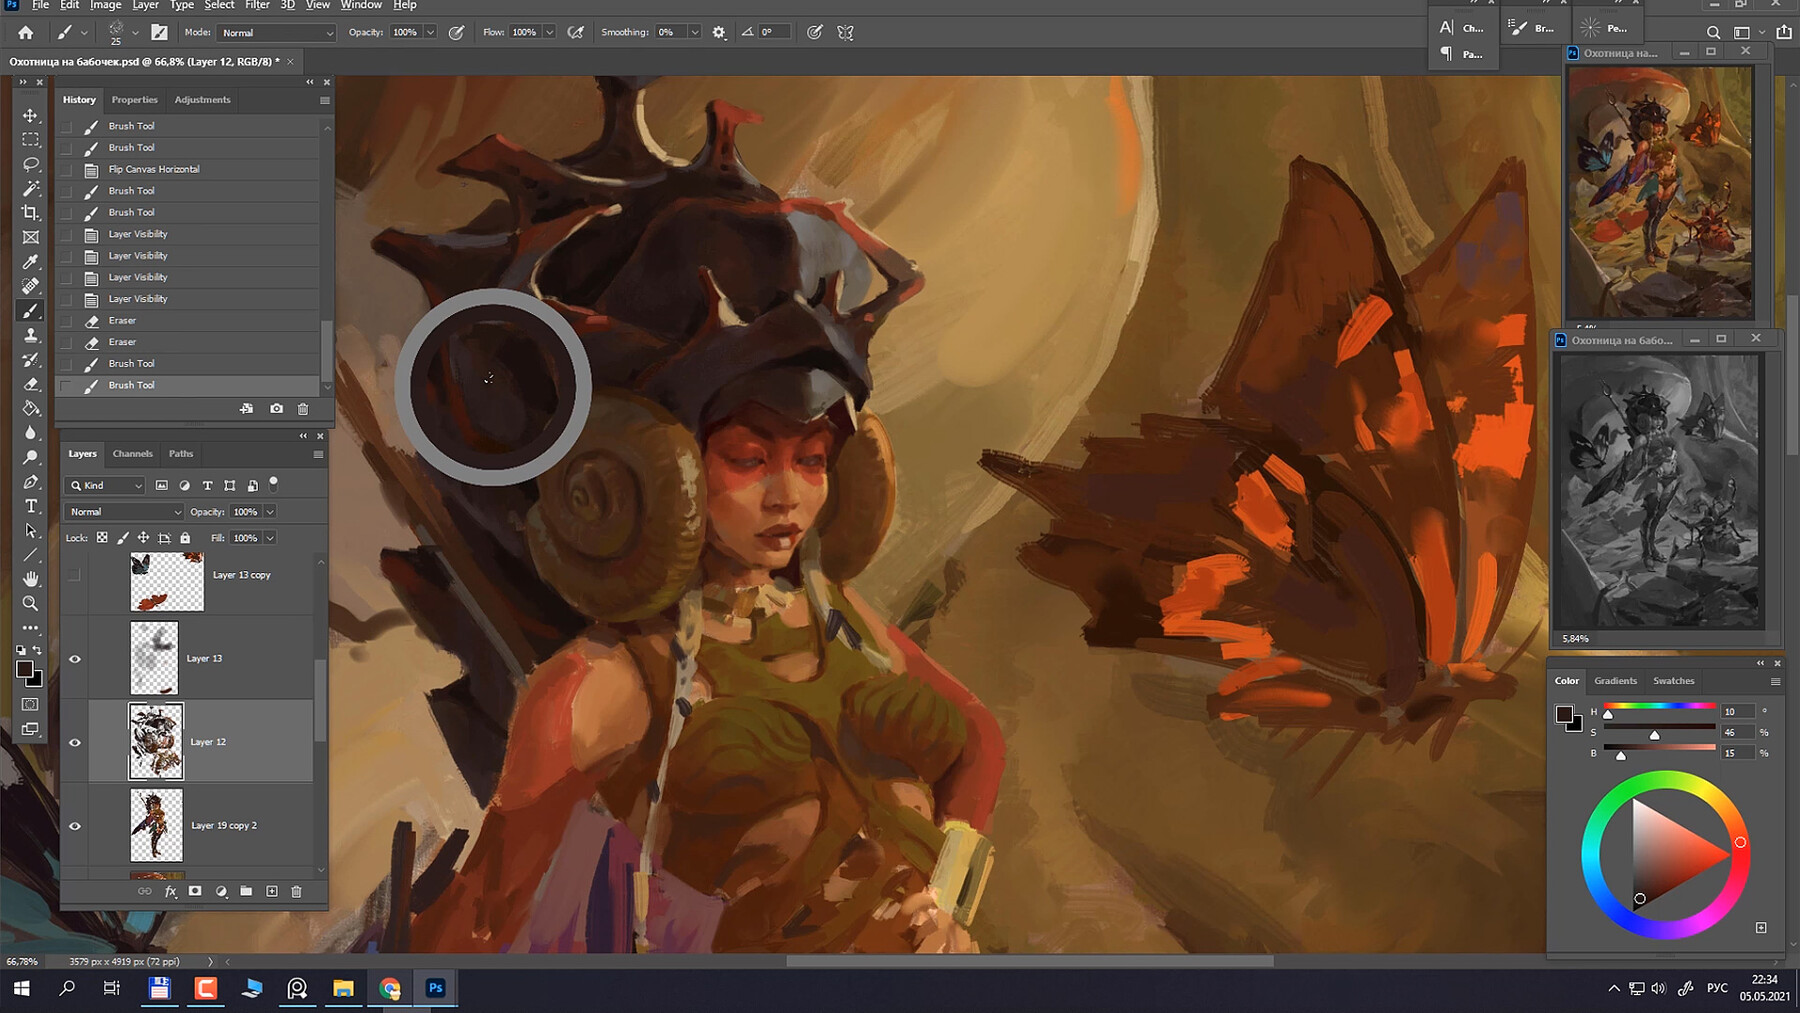The height and width of the screenshot is (1013, 1800).
Task: Switch to the Swatches tab
Action: pyautogui.click(x=1673, y=681)
